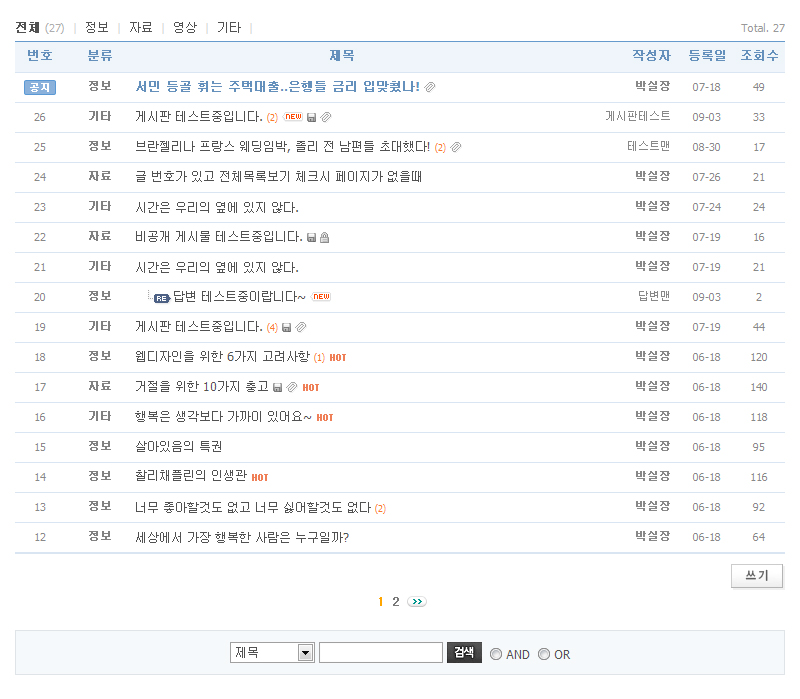Screen dimensions: 800x699
Task: Select the OR search radio button
Action: click(544, 654)
